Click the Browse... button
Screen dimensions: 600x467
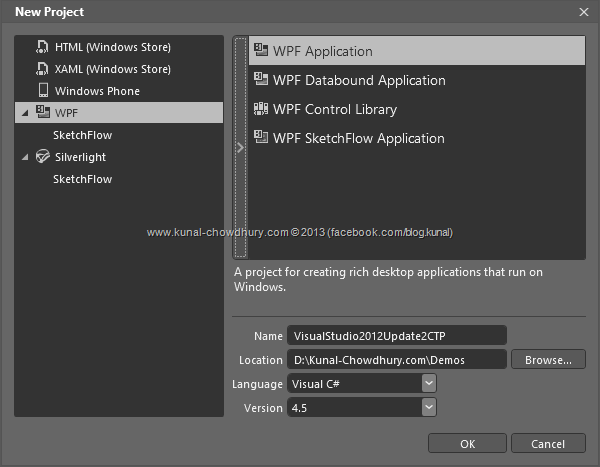548,360
